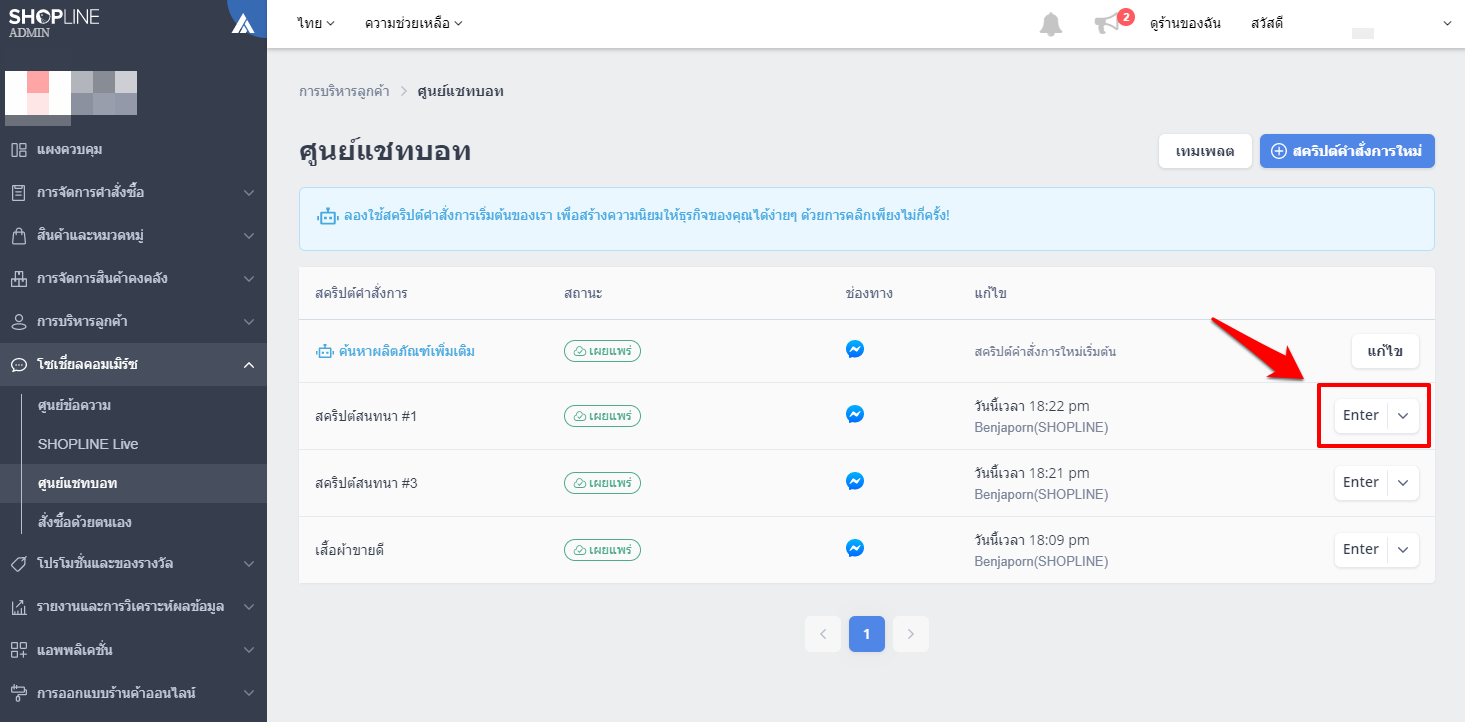The width and height of the screenshot is (1465, 722).
Task: Click Messenger icon in เสื้อผ้าขายดี row
Action: pyautogui.click(x=855, y=548)
